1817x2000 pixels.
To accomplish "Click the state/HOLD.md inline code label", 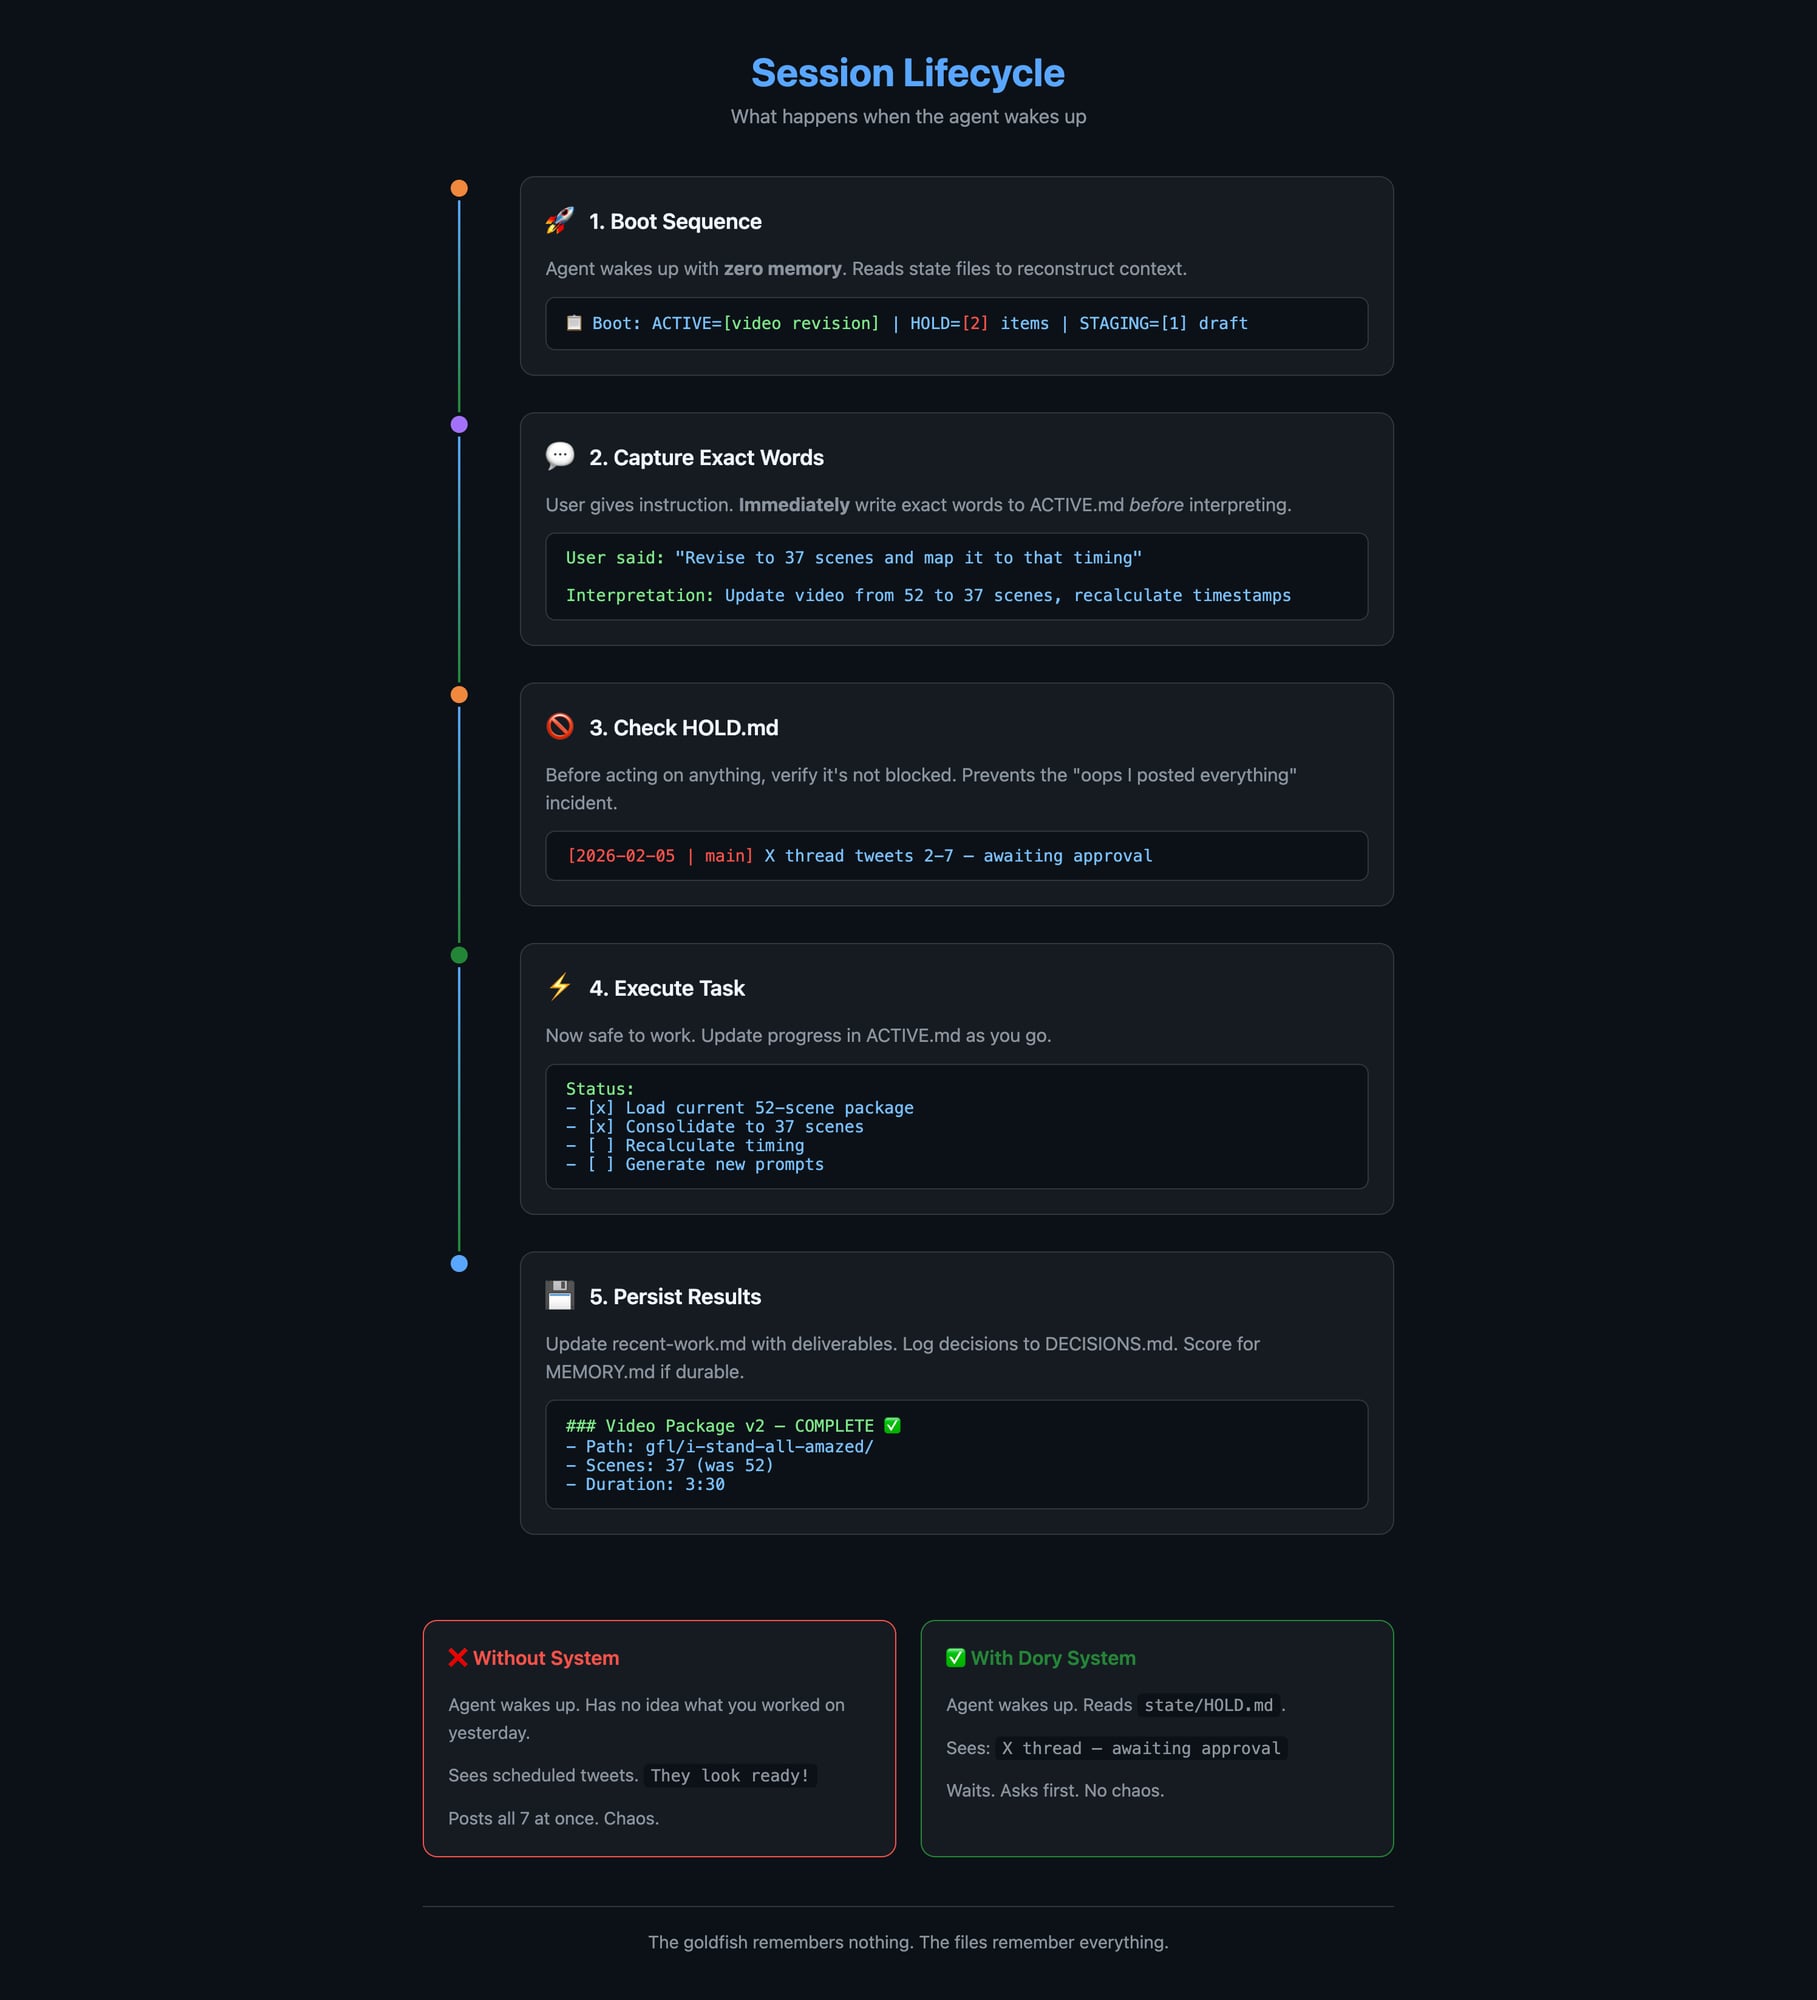I will [x=1208, y=1705].
